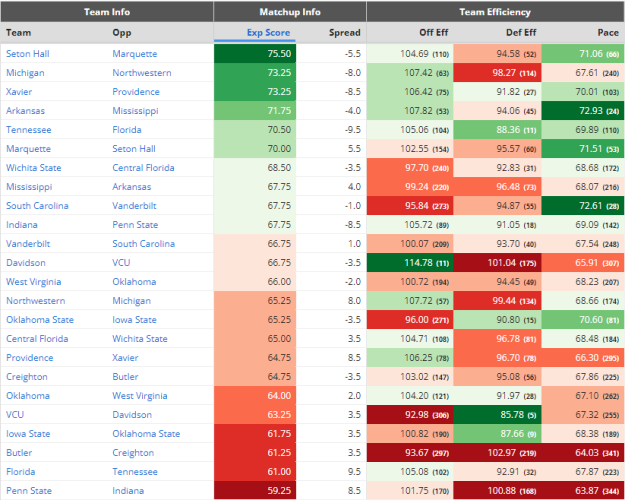The width and height of the screenshot is (625, 500).
Task: Open Seton Hall team link in first row
Action: coord(28,54)
